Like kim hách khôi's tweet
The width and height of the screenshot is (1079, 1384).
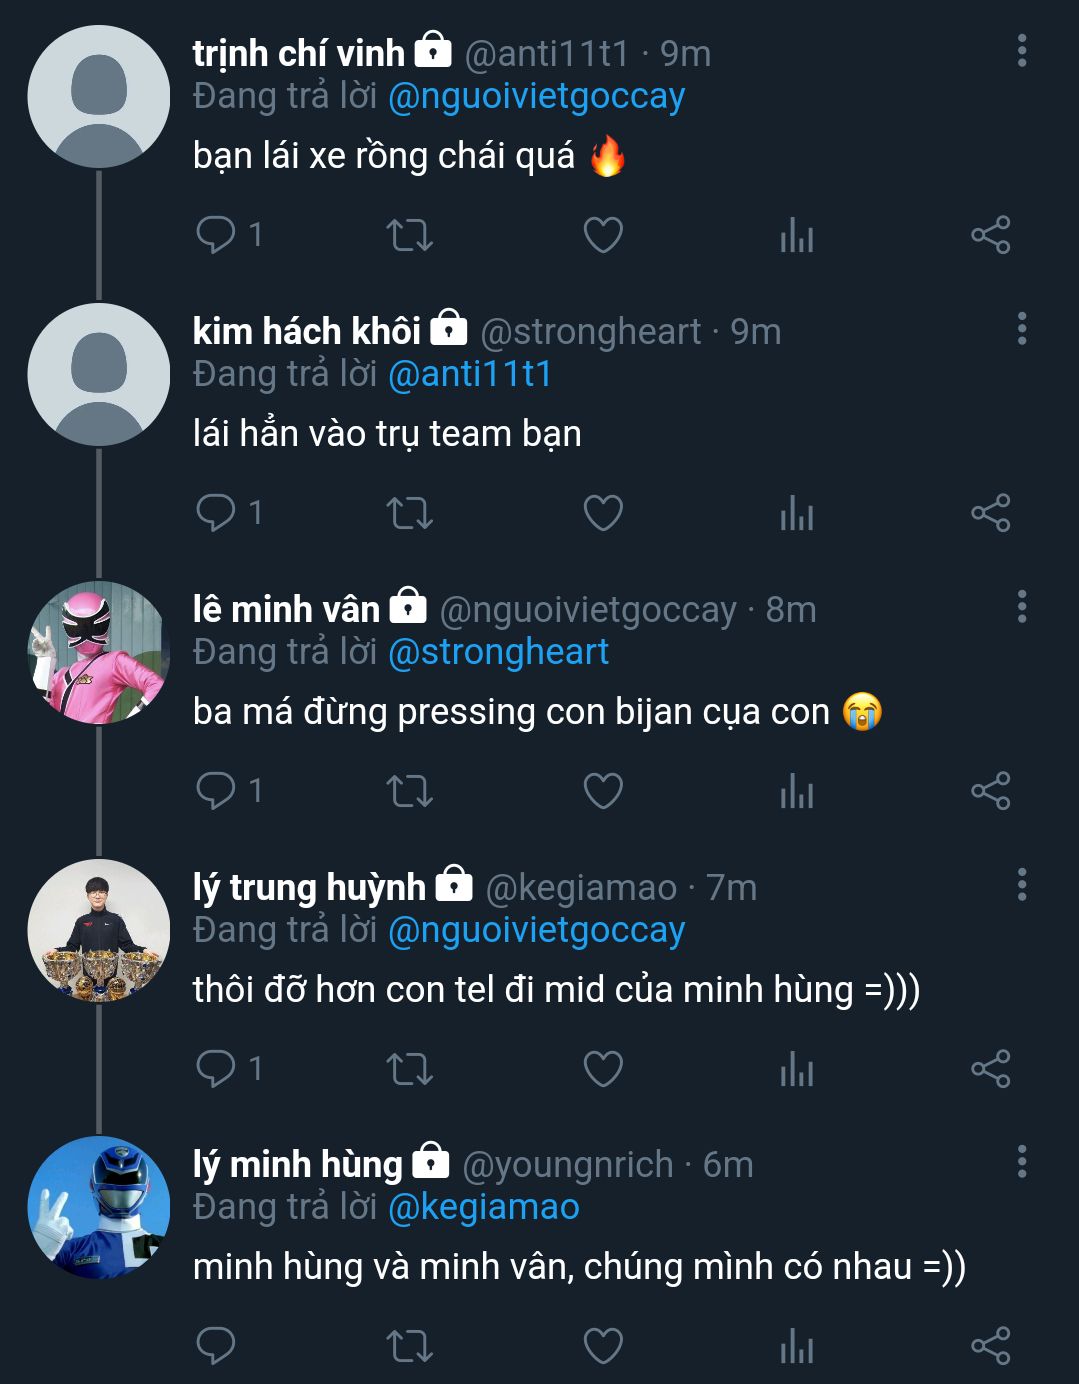603,513
